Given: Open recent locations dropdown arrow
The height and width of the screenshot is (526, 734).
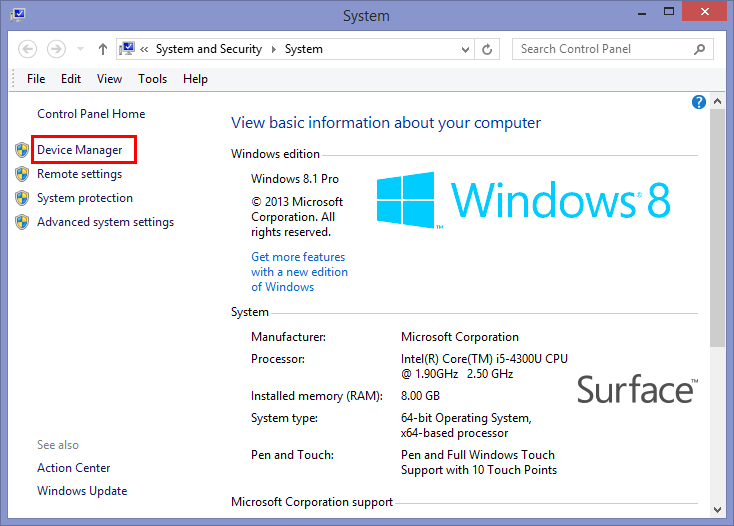Looking at the screenshot, I should 81,49.
